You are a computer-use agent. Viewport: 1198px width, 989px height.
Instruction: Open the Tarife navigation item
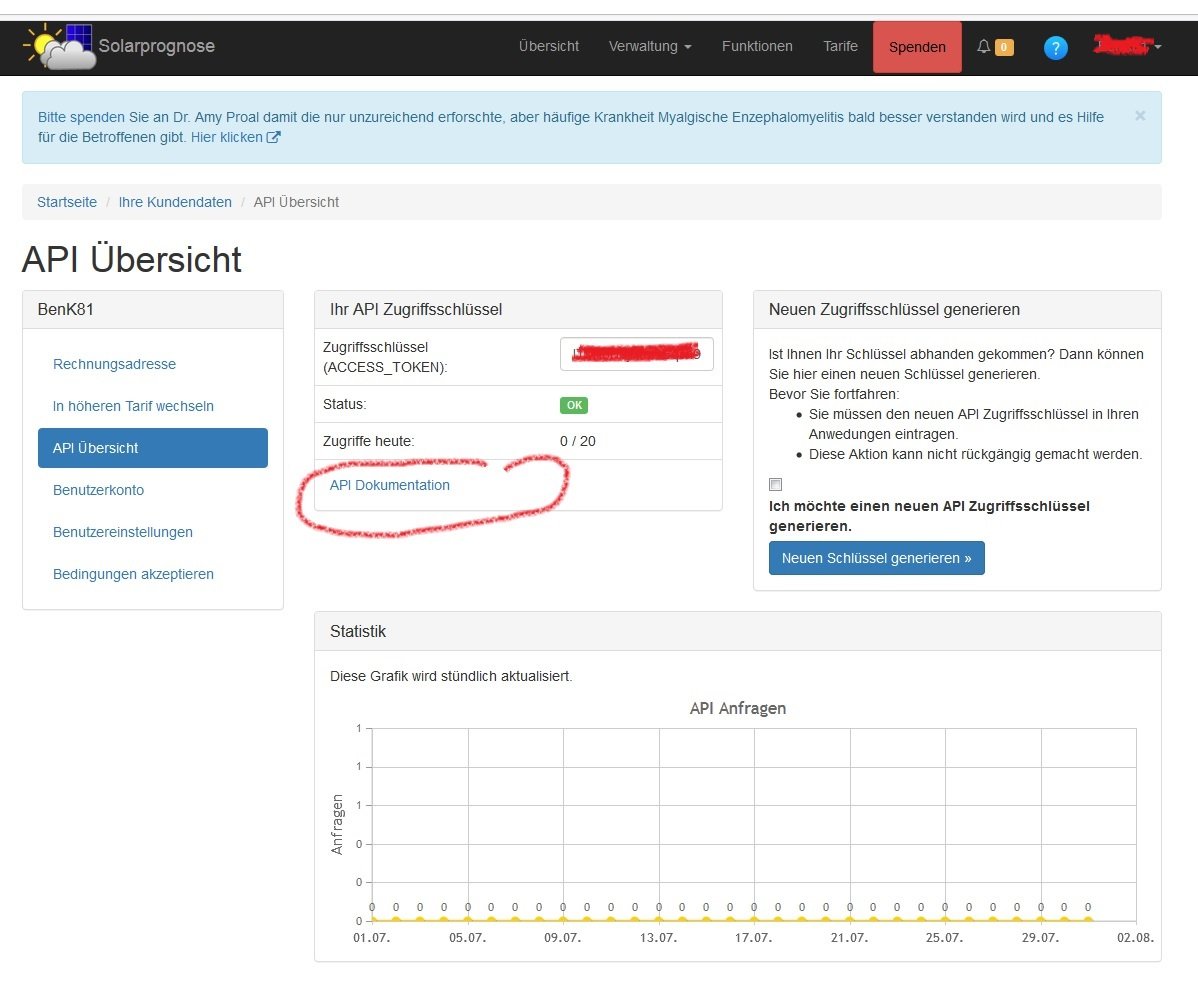[840, 46]
